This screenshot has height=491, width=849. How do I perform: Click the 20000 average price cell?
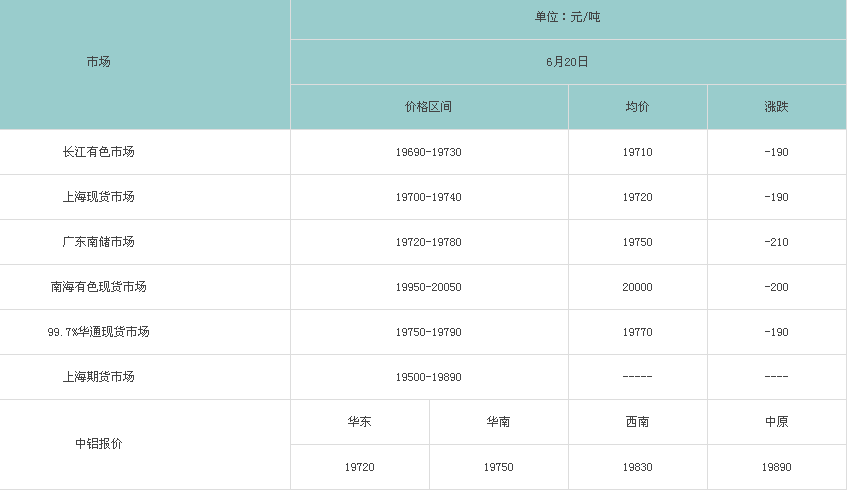point(637,287)
